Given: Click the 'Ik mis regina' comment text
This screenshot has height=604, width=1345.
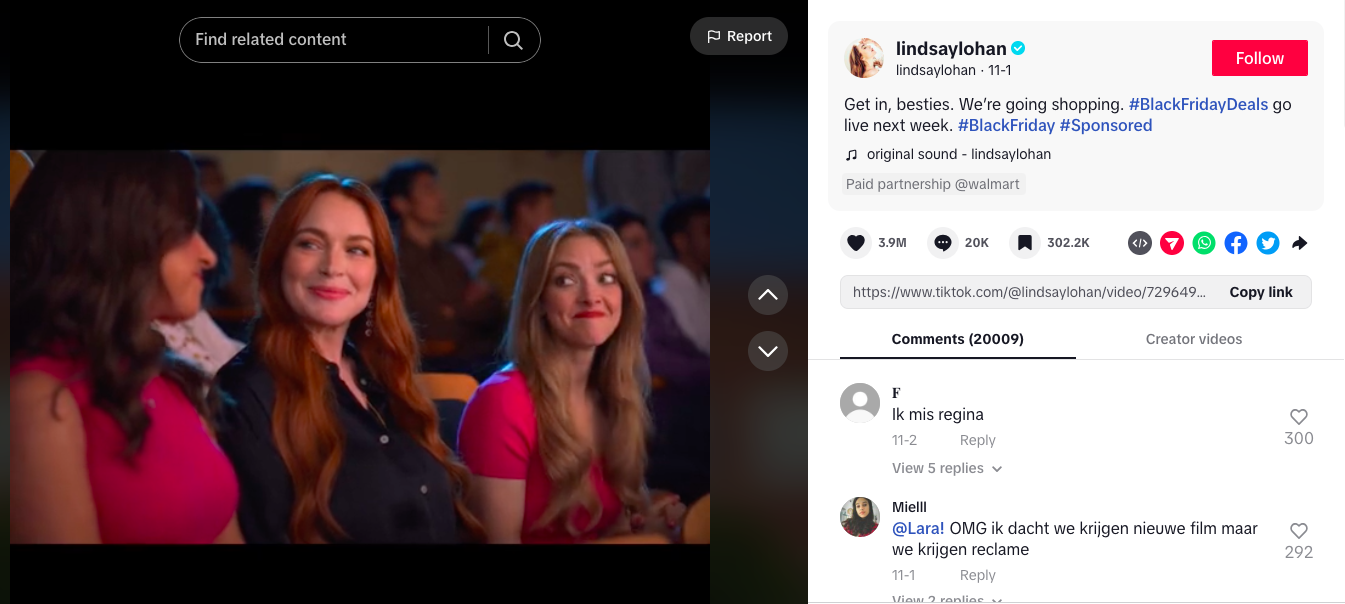Looking at the screenshot, I should (938, 414).
